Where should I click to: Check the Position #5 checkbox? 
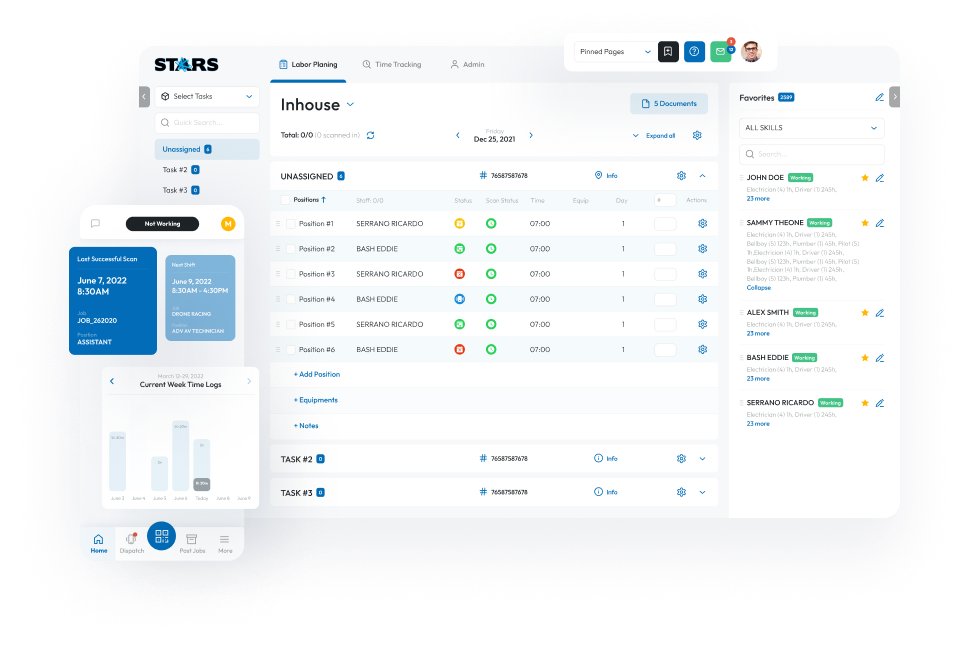click(x=291, y=325)
